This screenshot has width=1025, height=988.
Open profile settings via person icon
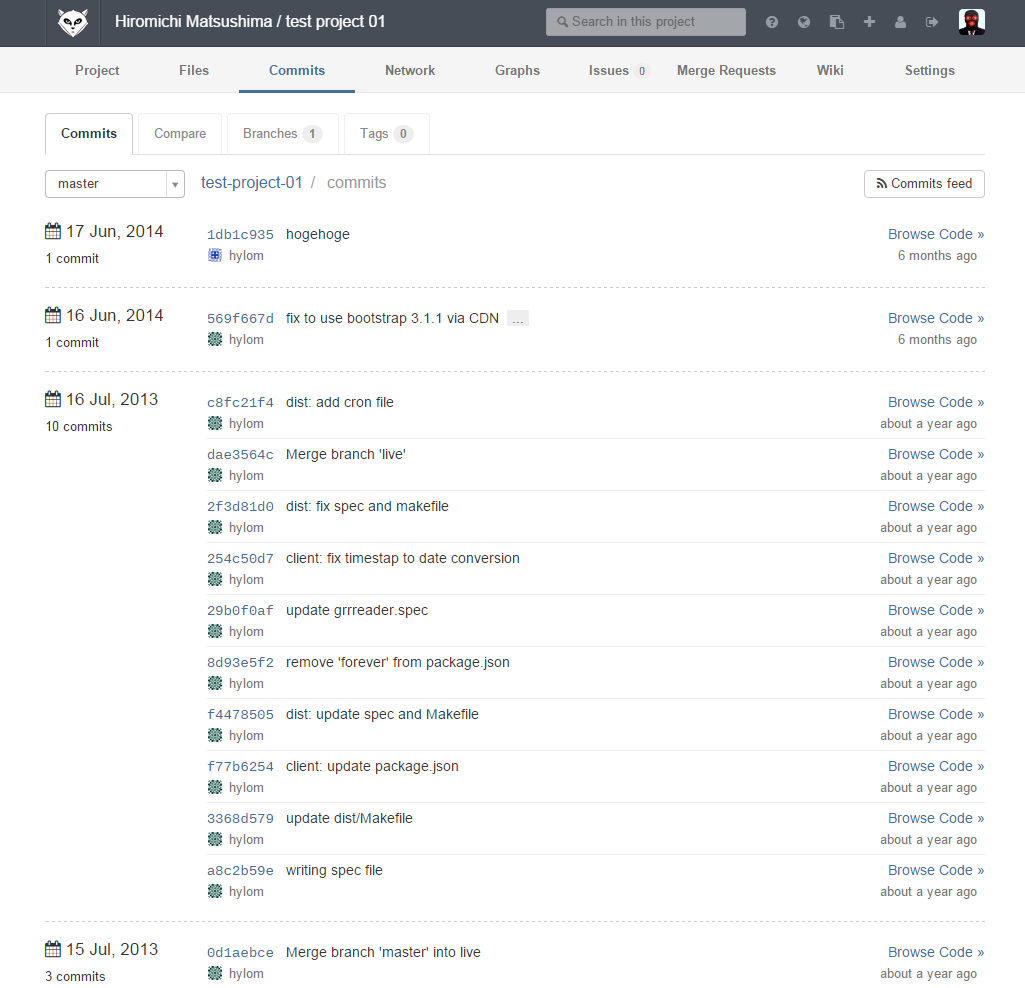pos(900,22)
